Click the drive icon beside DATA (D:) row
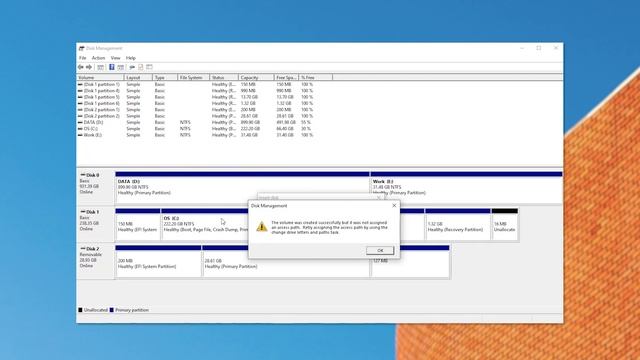This screenshot has height=360, width=640. 80,122
